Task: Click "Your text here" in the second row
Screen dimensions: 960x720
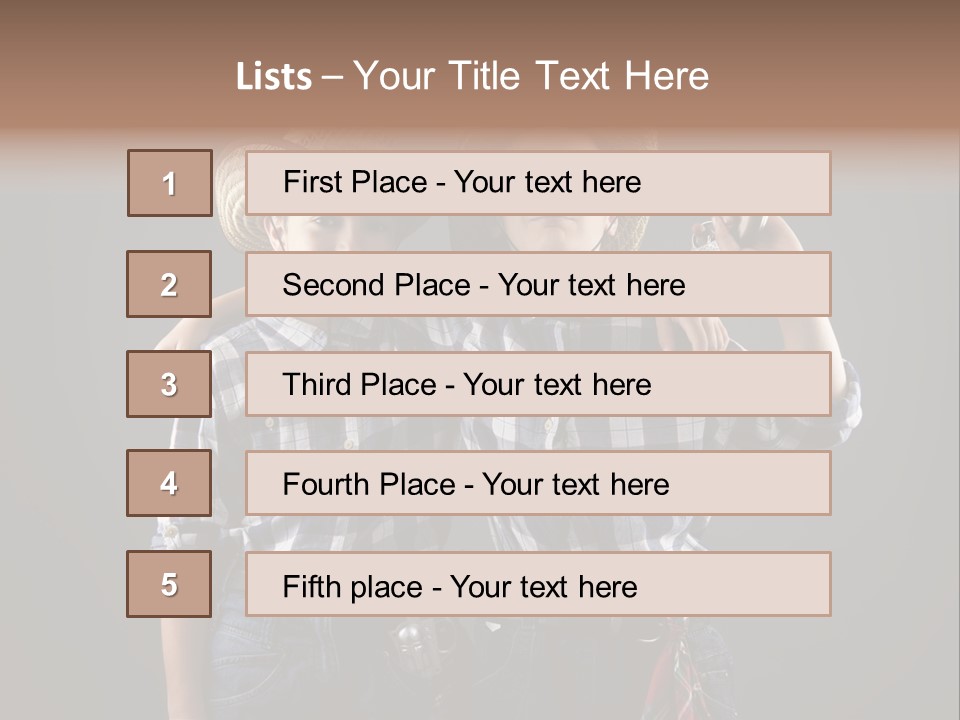Action: [591, 285]
